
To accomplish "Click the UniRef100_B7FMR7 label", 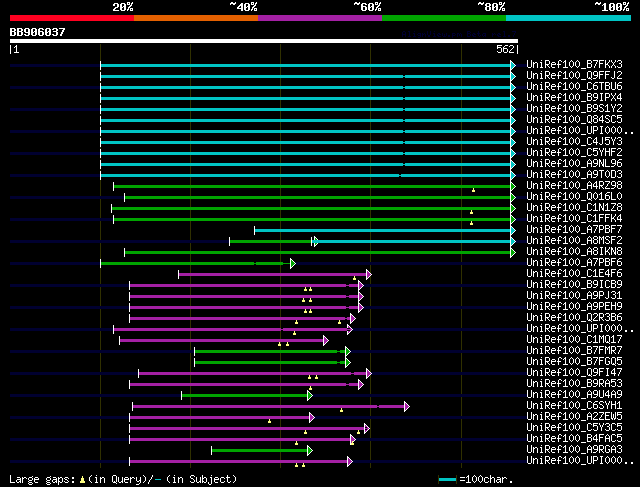I will (x=574, y=351).
